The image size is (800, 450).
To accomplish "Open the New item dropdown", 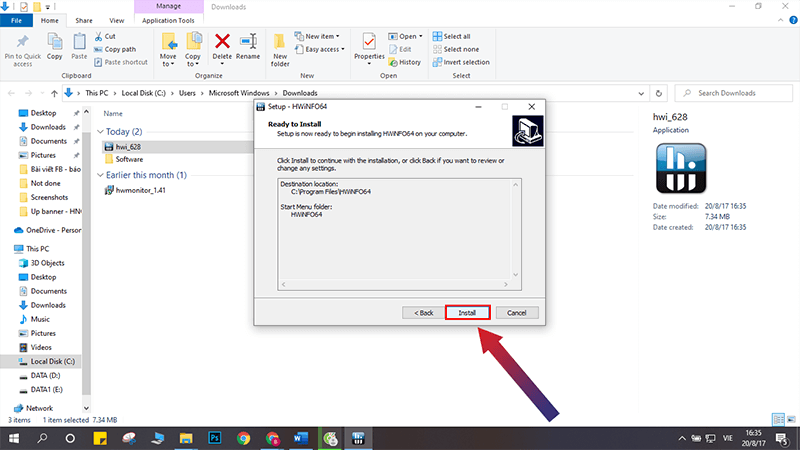I will point(317,36).
